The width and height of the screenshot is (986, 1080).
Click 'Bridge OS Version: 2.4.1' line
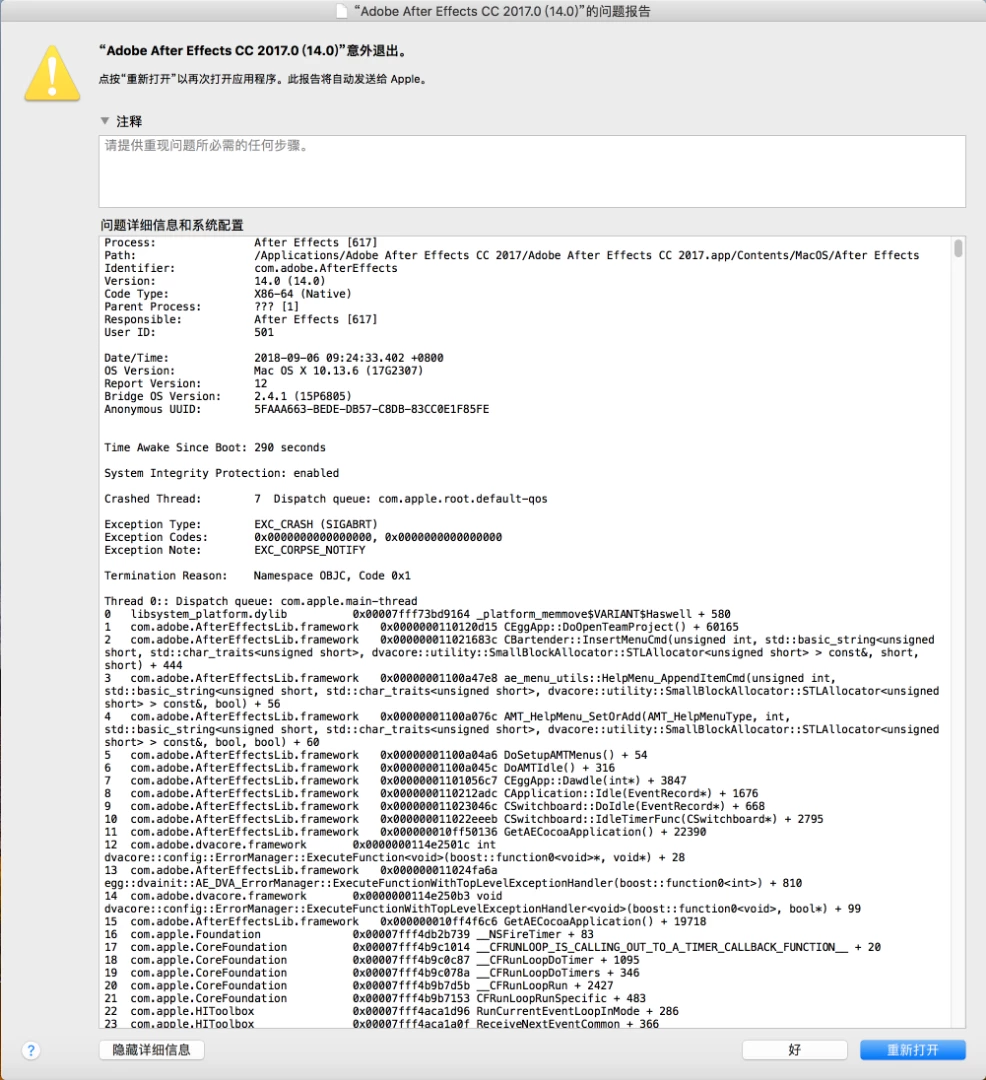(x=227, y=396)
